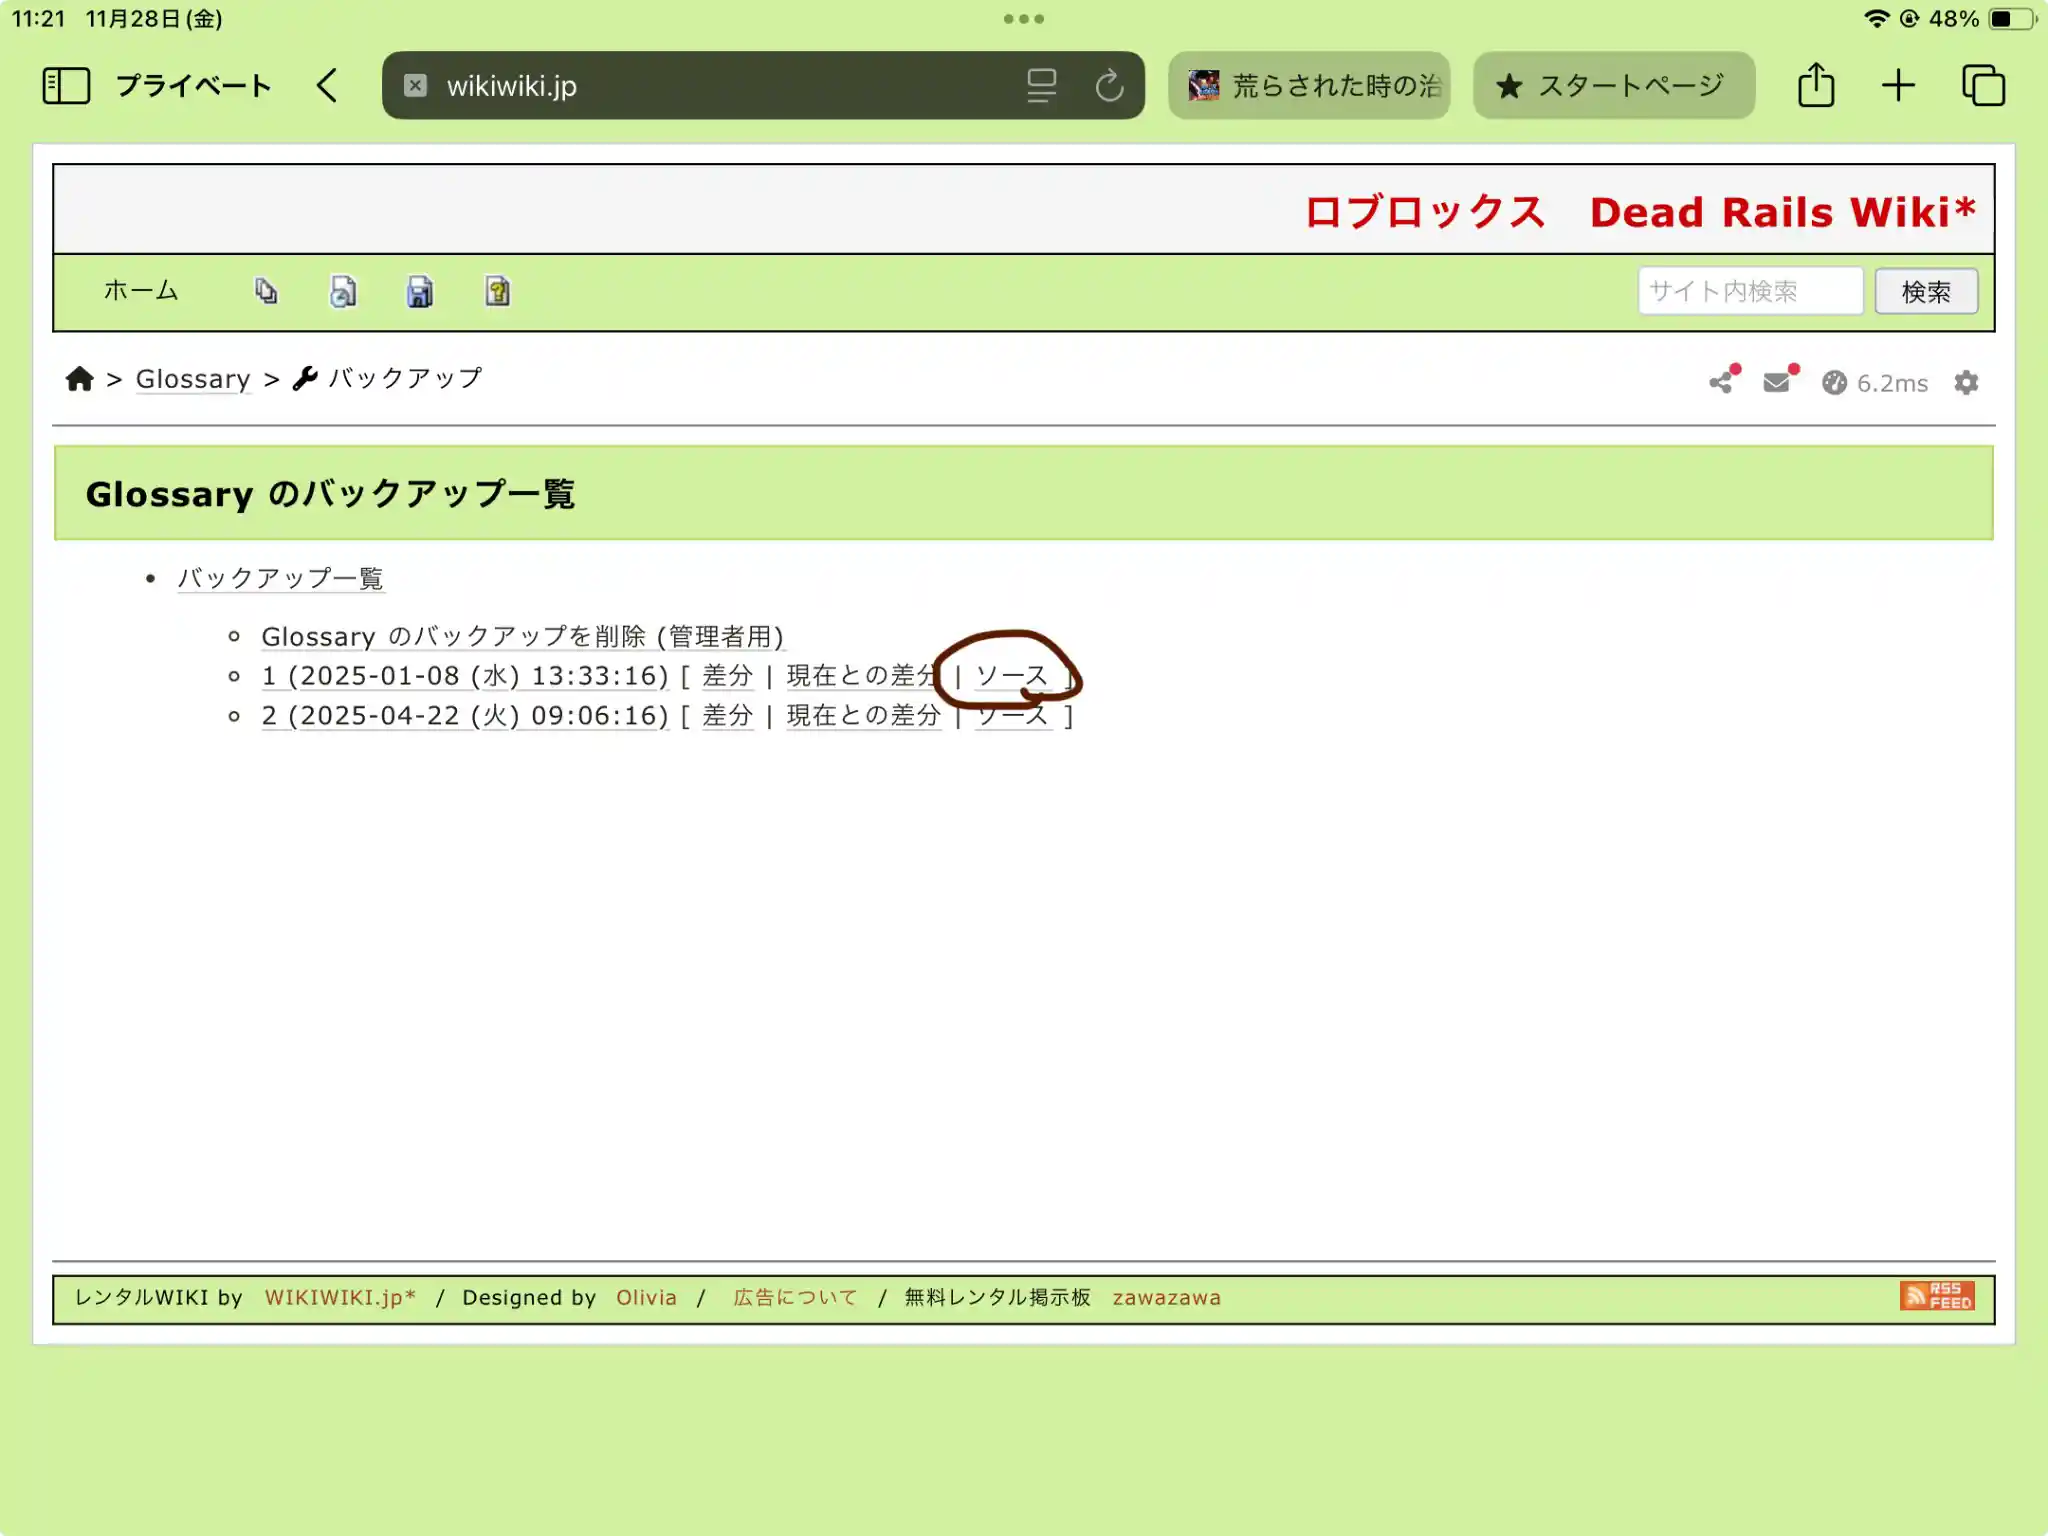Click the home icon in breadcrumb
This screenshot has height=1536, width=2048.
click(80, 379)
